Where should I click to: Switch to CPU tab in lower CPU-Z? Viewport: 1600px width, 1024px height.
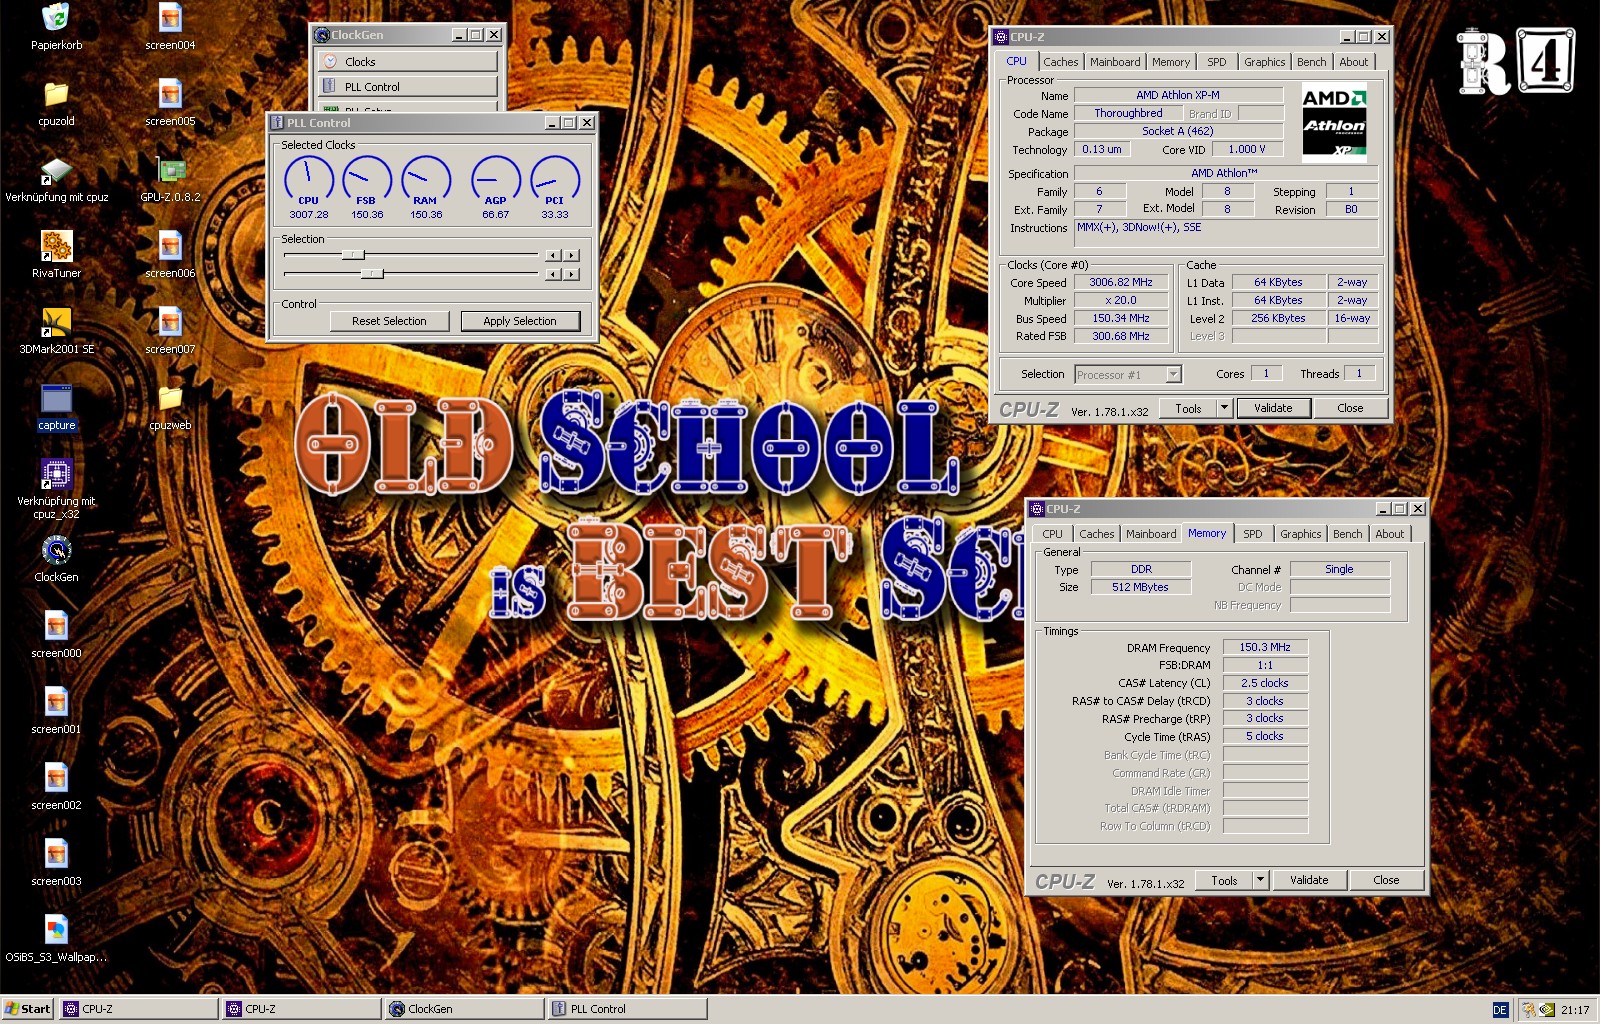point(1053,534)
